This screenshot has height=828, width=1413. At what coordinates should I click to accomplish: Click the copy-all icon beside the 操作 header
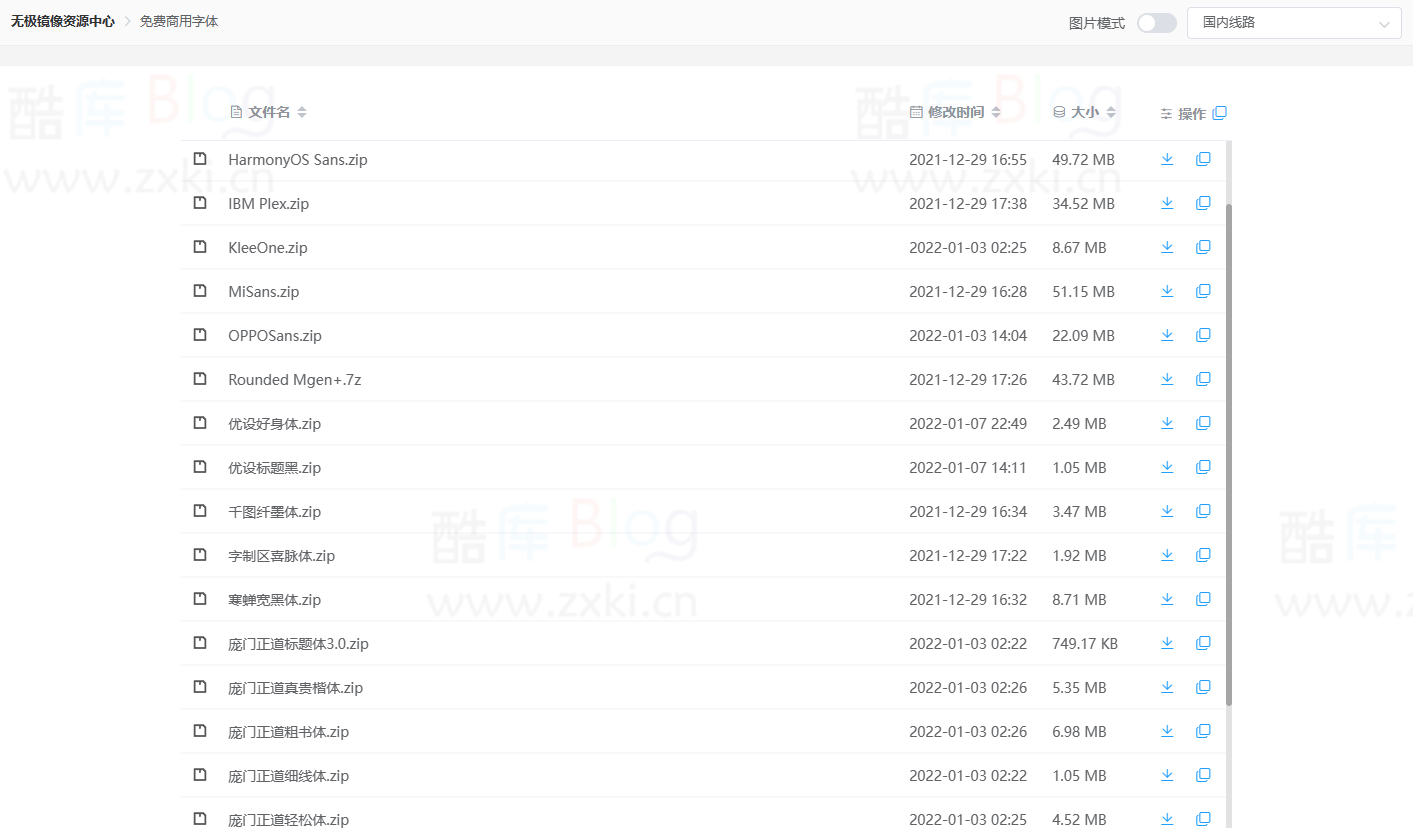(x=1221, y=113)
